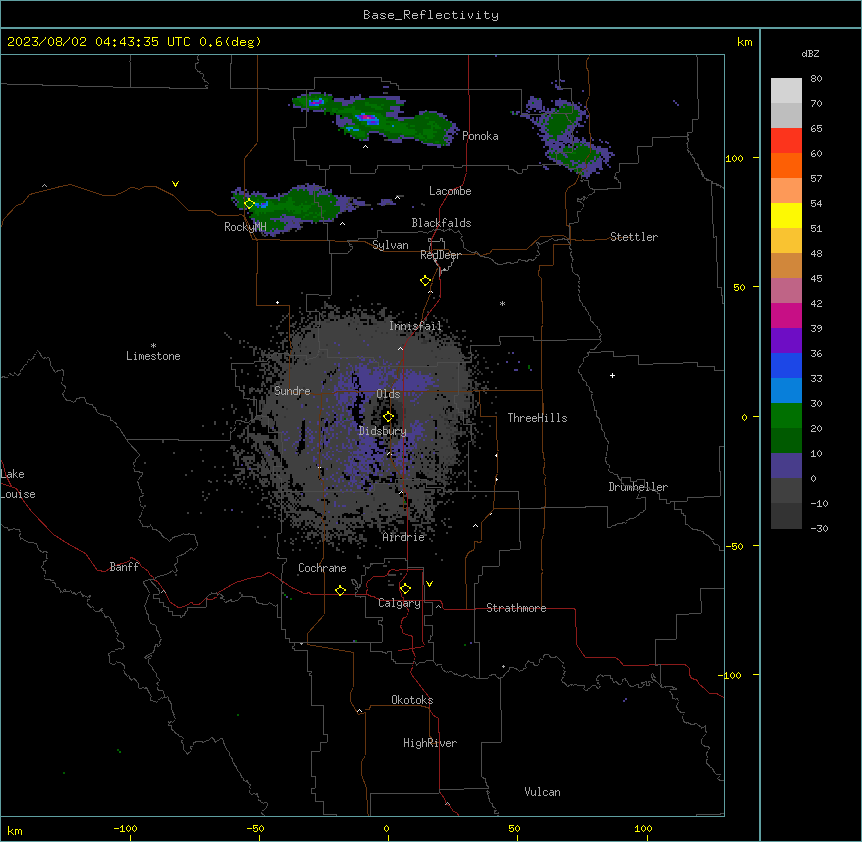The width and height of the screenshot is (862, 842).
Task: Click the Drumheller city label
Action: coord(638,487)
